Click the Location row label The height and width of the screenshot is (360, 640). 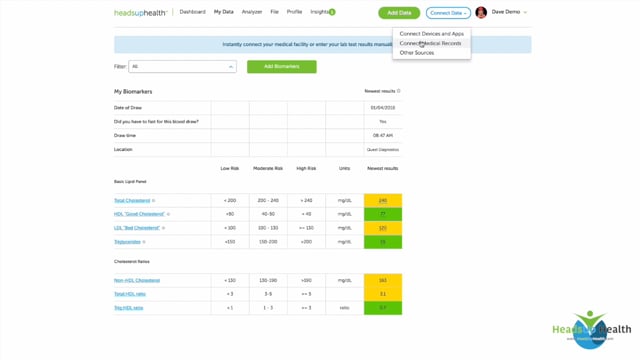123,149
